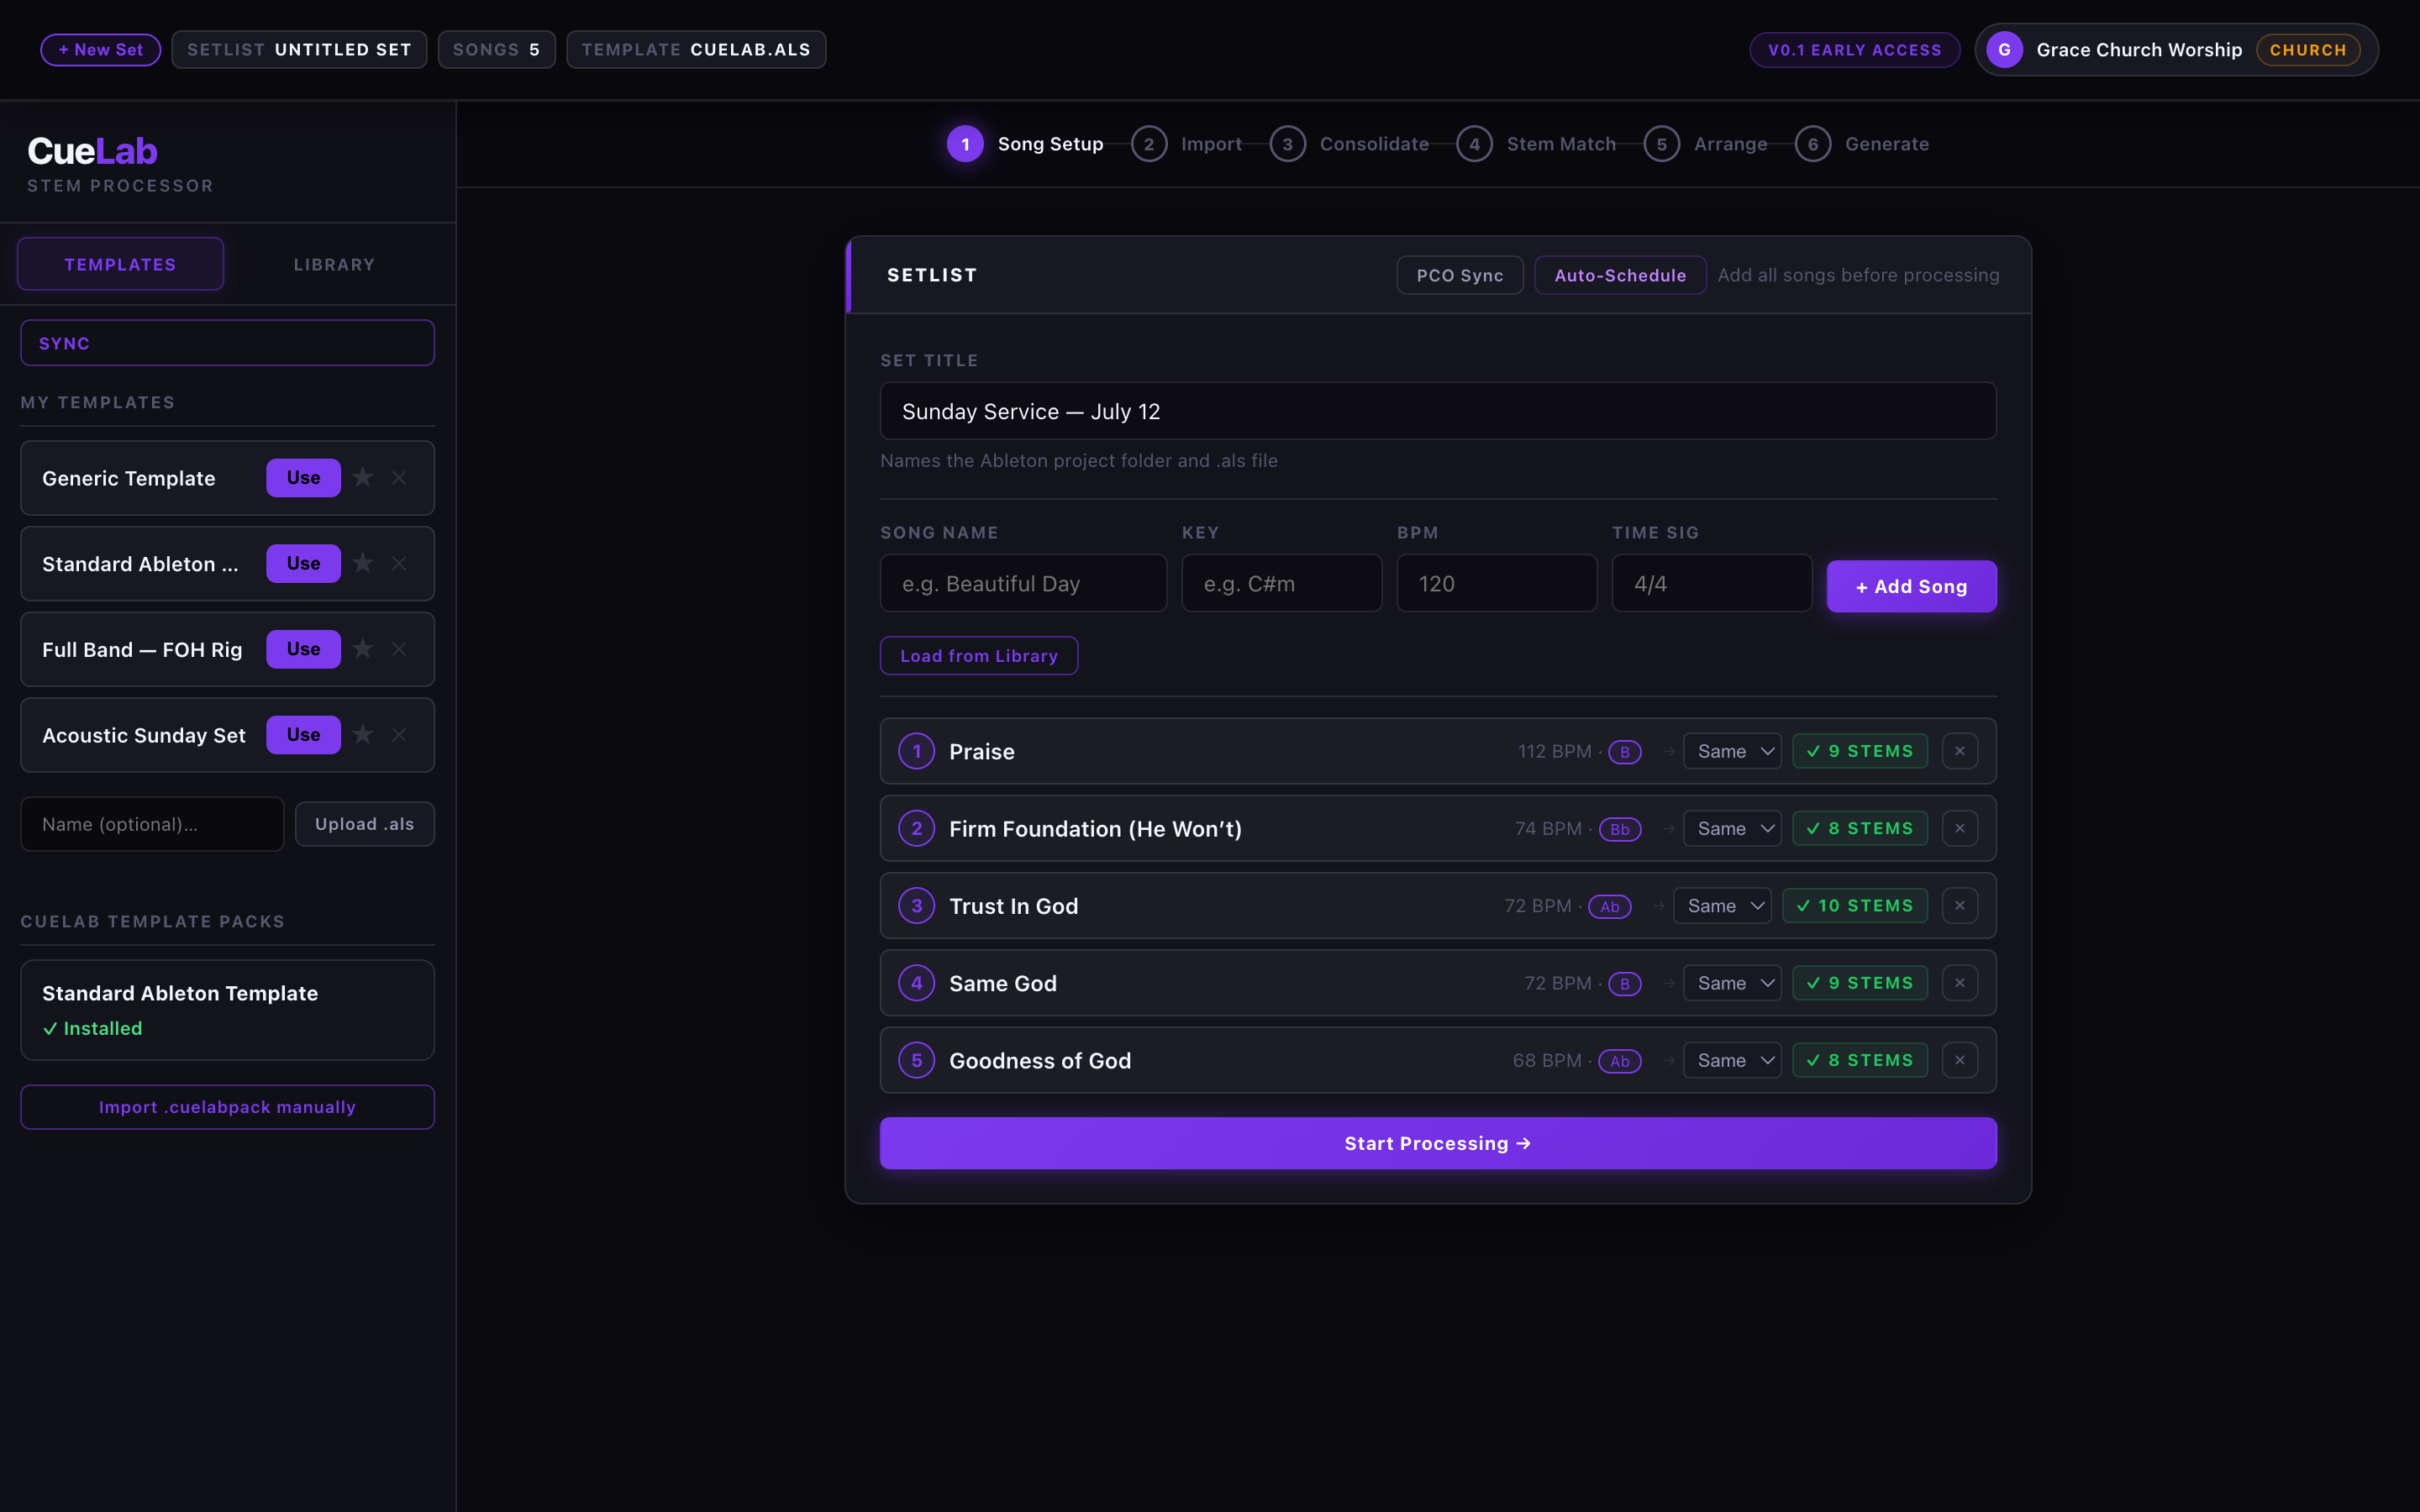Use the Standard Ableton template
This screenshot has width=2420, height=1512.
tap(303, 563)
